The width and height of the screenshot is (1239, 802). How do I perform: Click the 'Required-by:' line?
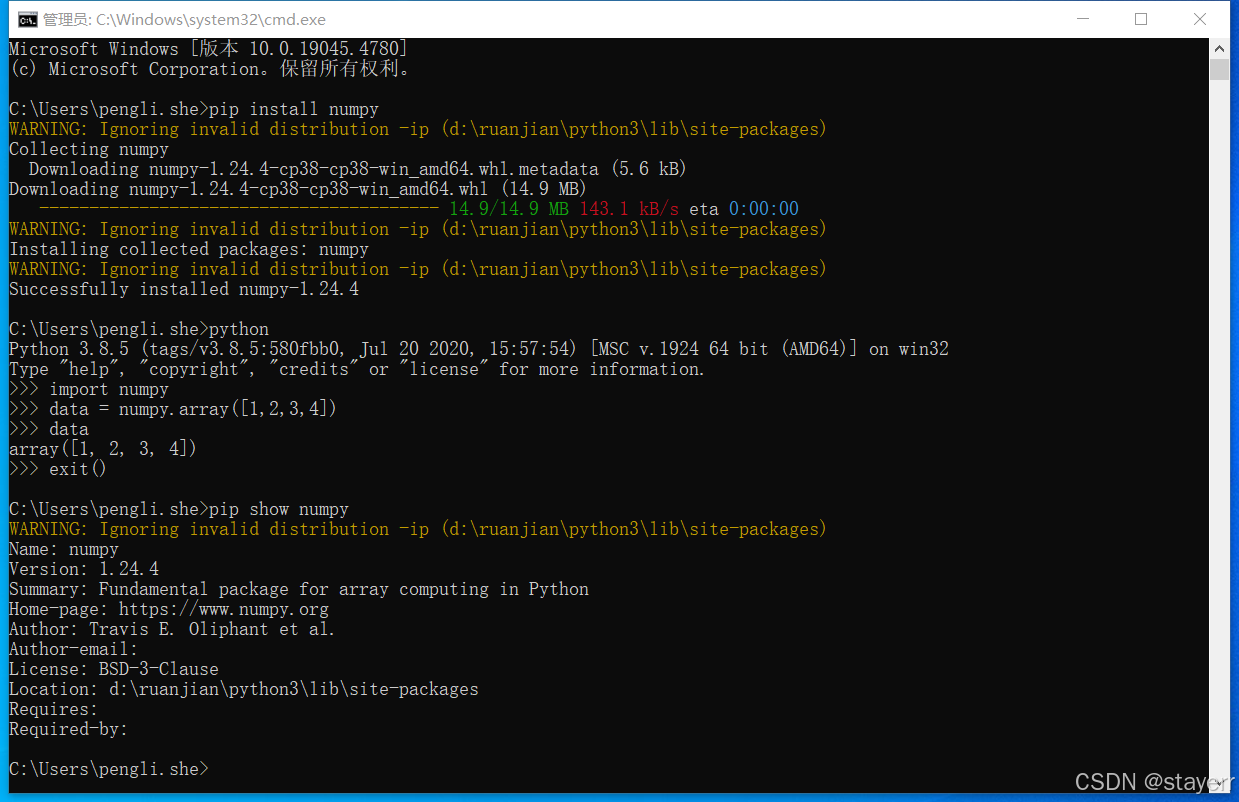point(69,729)
